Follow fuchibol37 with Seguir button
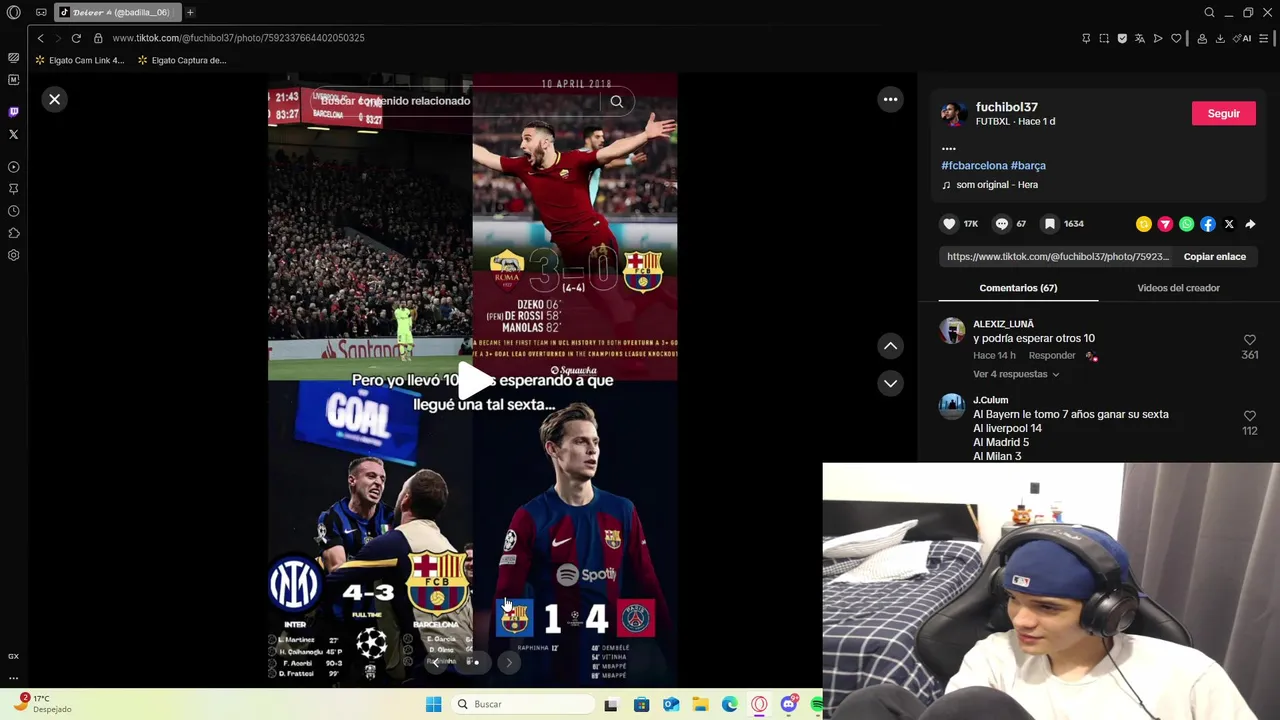The width and height of the screenshot is (1280, 720). 1223,113
